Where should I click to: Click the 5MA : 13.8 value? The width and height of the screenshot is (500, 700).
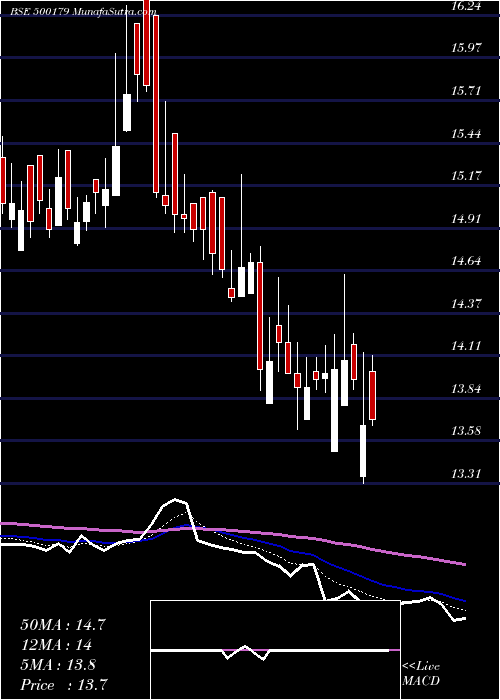(x=58, y=665)
